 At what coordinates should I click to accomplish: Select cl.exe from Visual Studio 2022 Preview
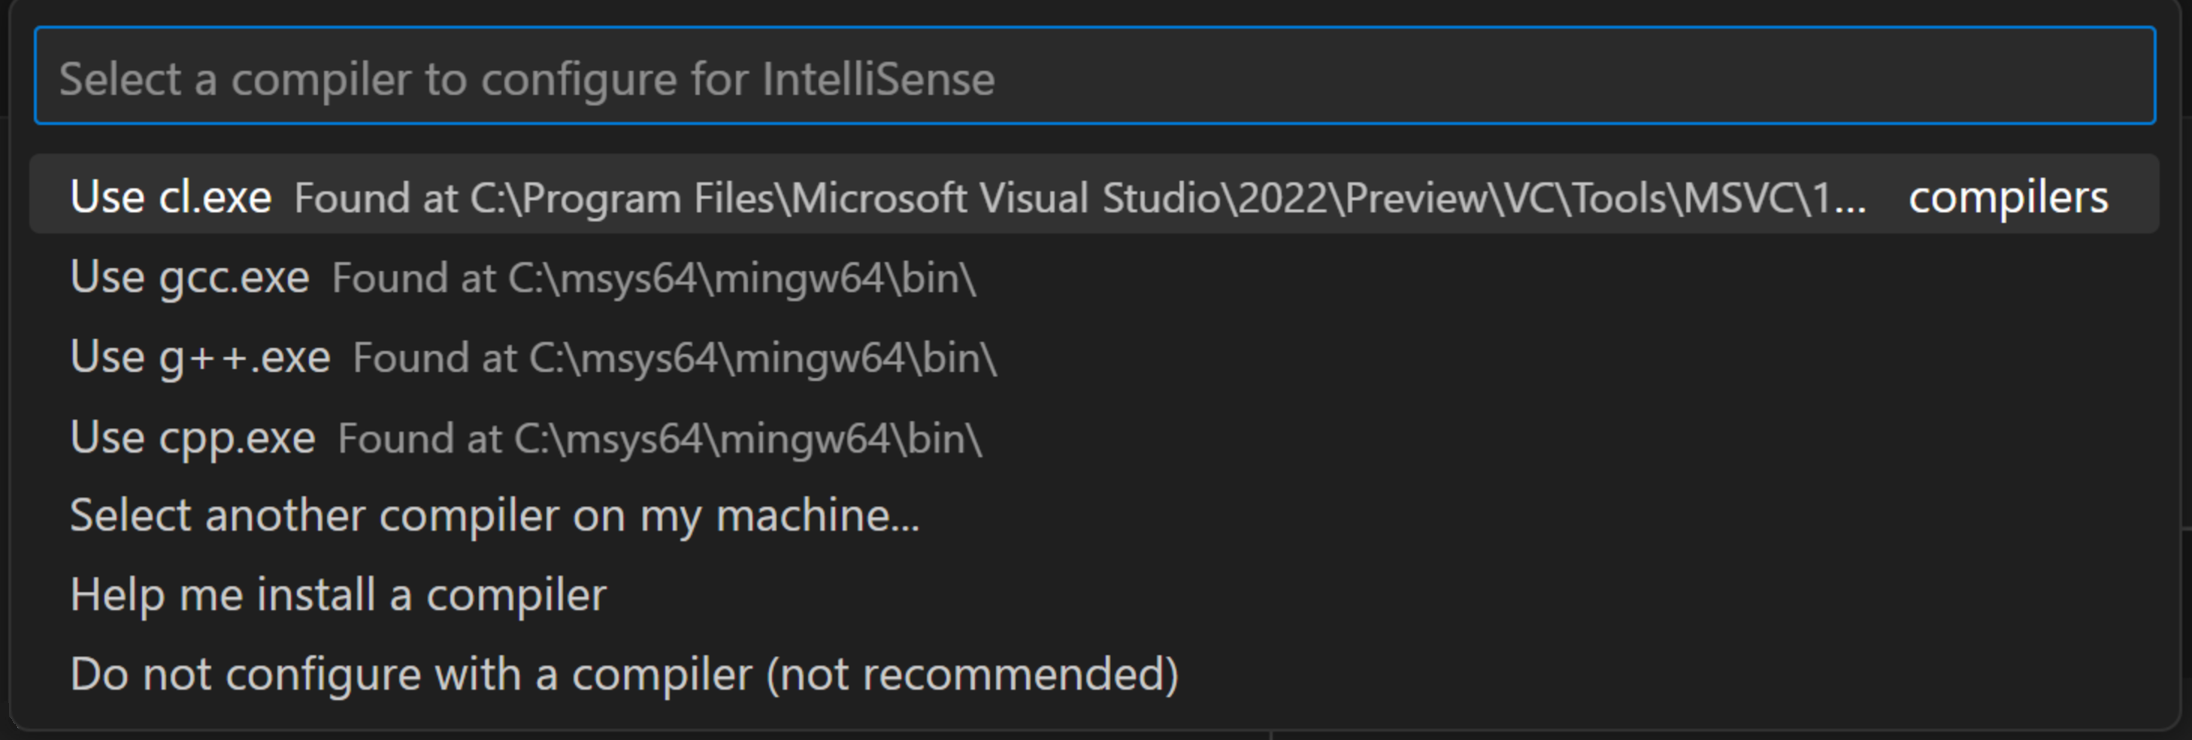coord(600,197)
